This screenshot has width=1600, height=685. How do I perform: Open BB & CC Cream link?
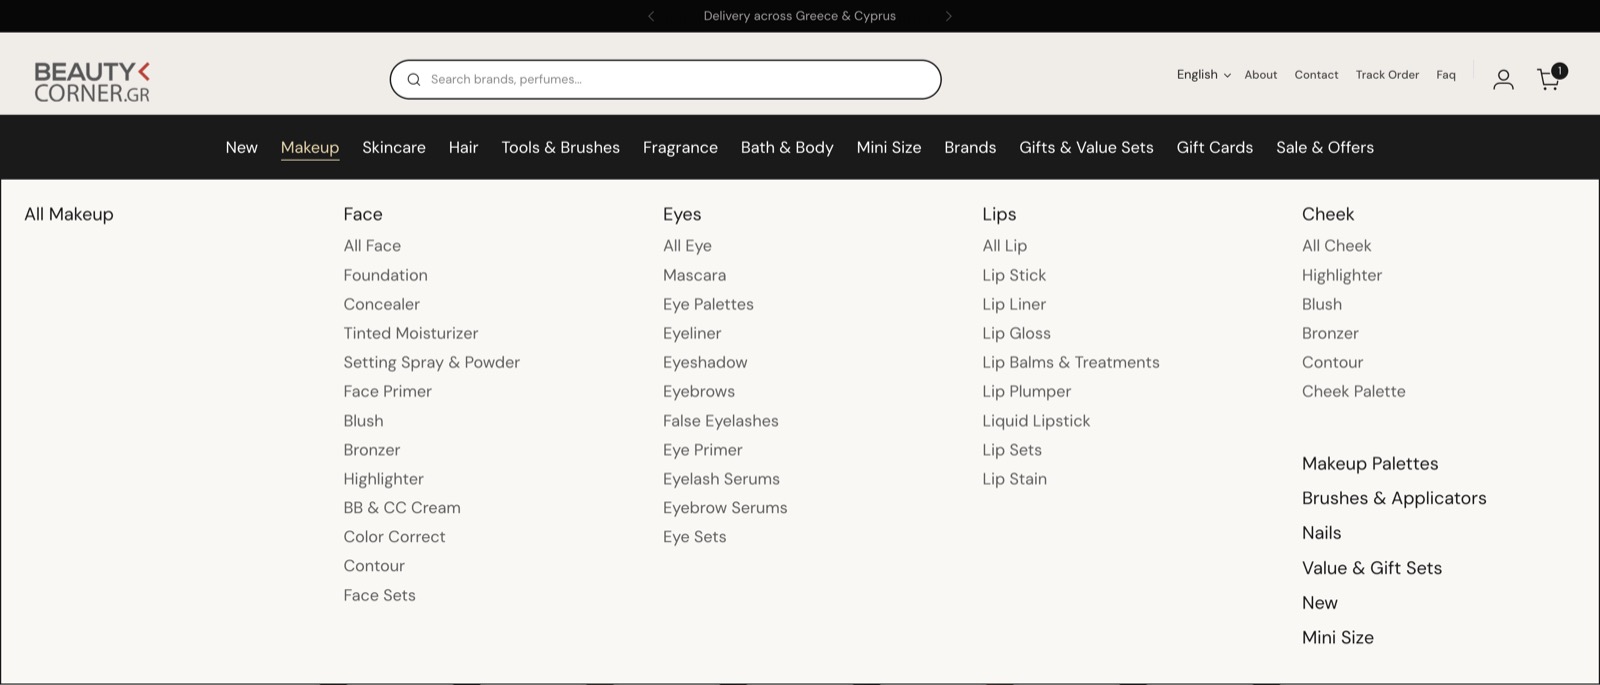[x=402, y=508]
